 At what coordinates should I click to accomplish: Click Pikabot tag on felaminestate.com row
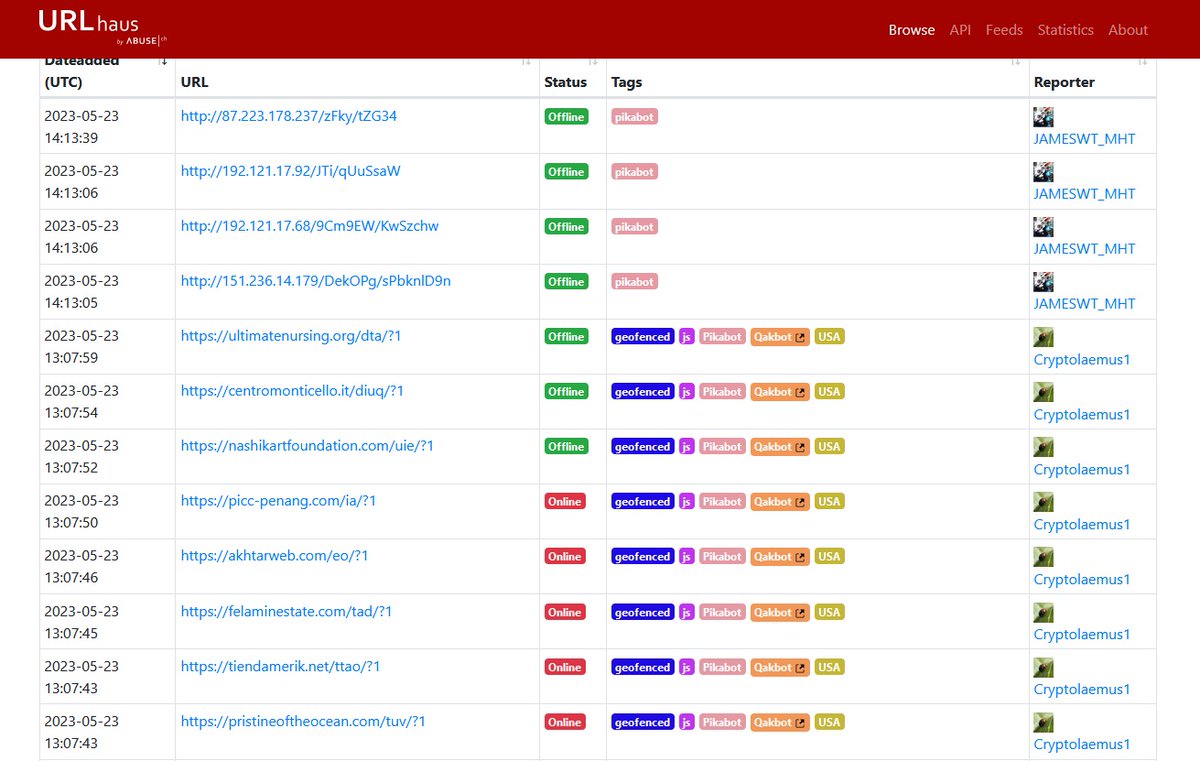[x=723, y=612]
